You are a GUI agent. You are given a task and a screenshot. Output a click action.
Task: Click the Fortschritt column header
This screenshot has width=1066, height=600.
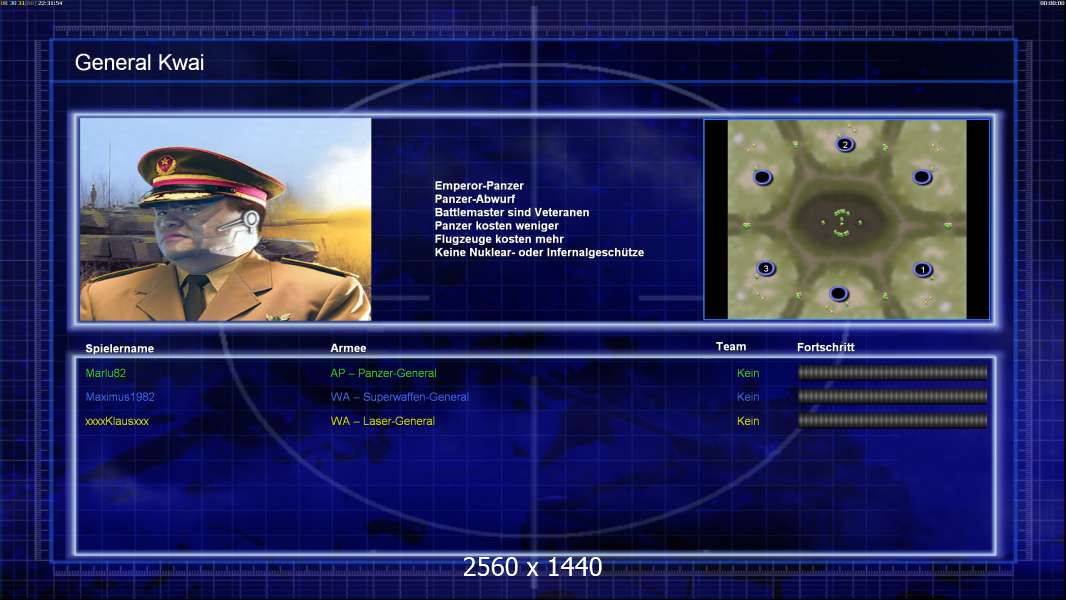tap(825, 347)
